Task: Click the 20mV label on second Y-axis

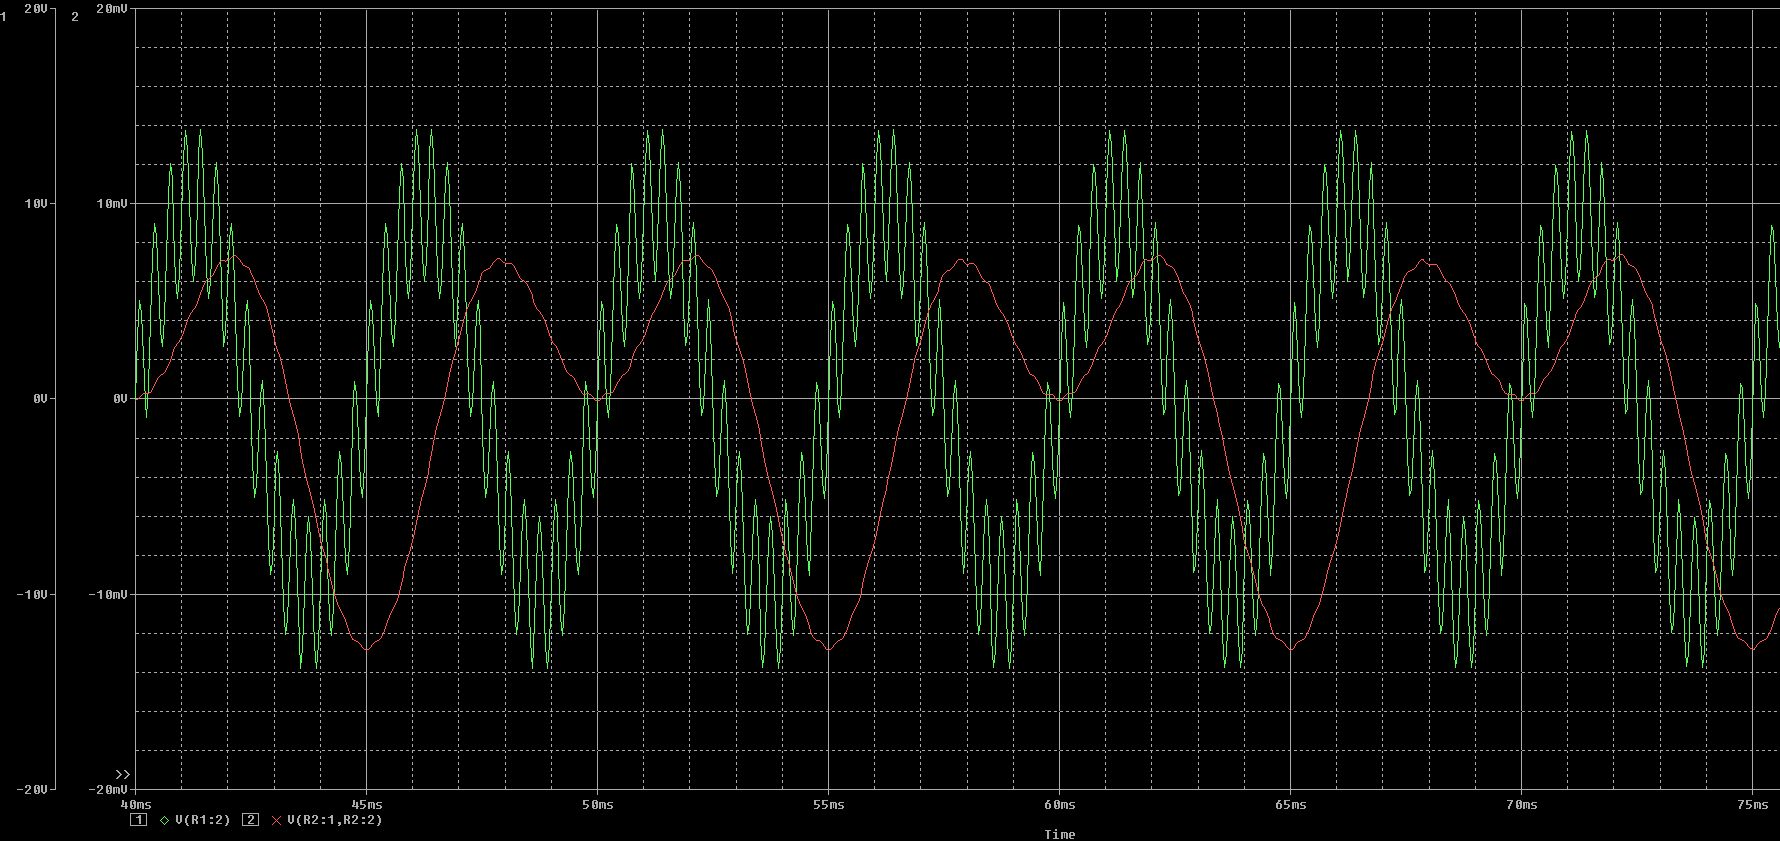Action: (x=111, y=8)
